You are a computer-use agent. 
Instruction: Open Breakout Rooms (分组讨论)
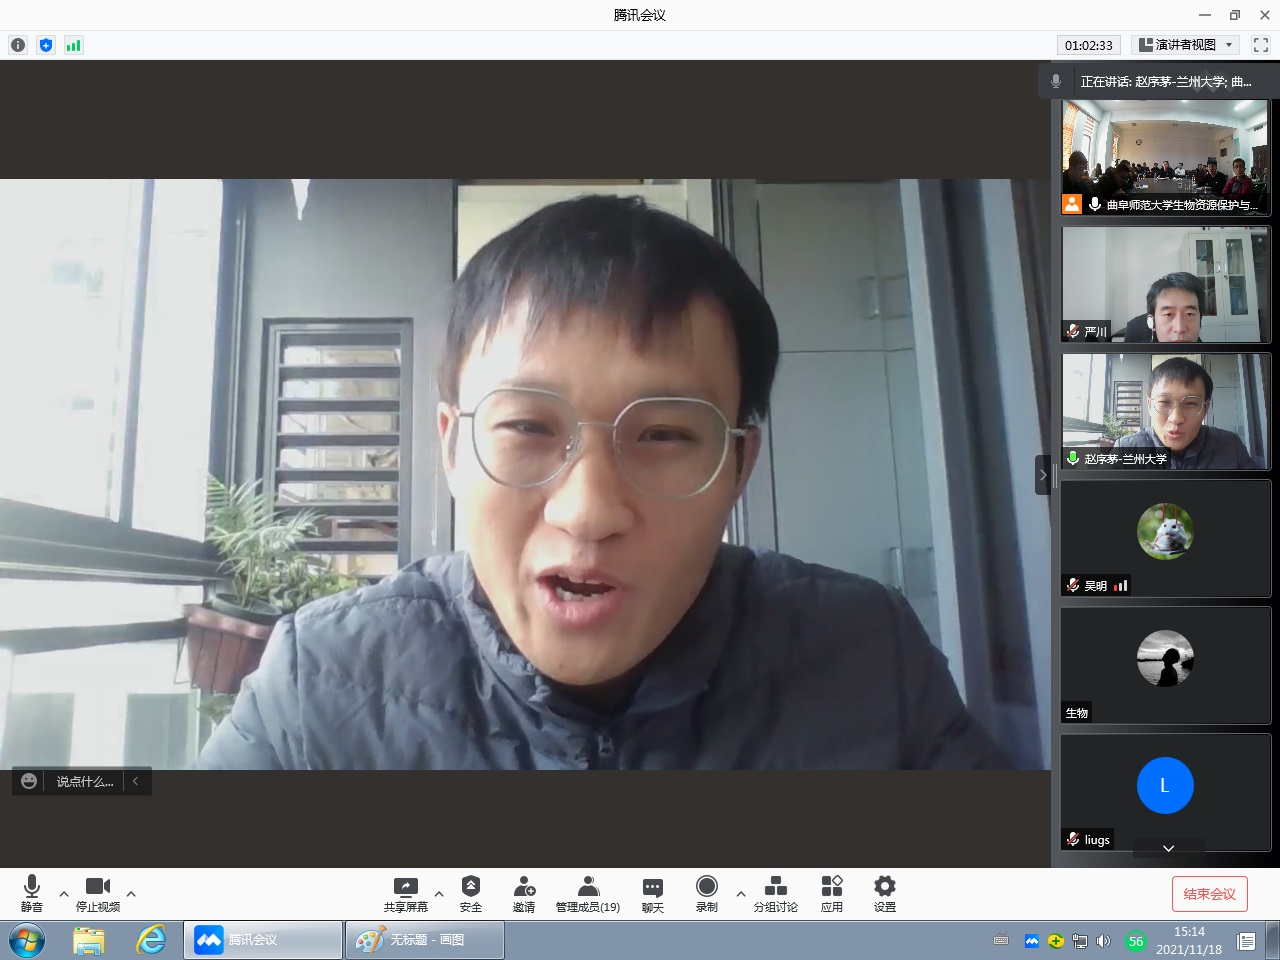(775, 893)
